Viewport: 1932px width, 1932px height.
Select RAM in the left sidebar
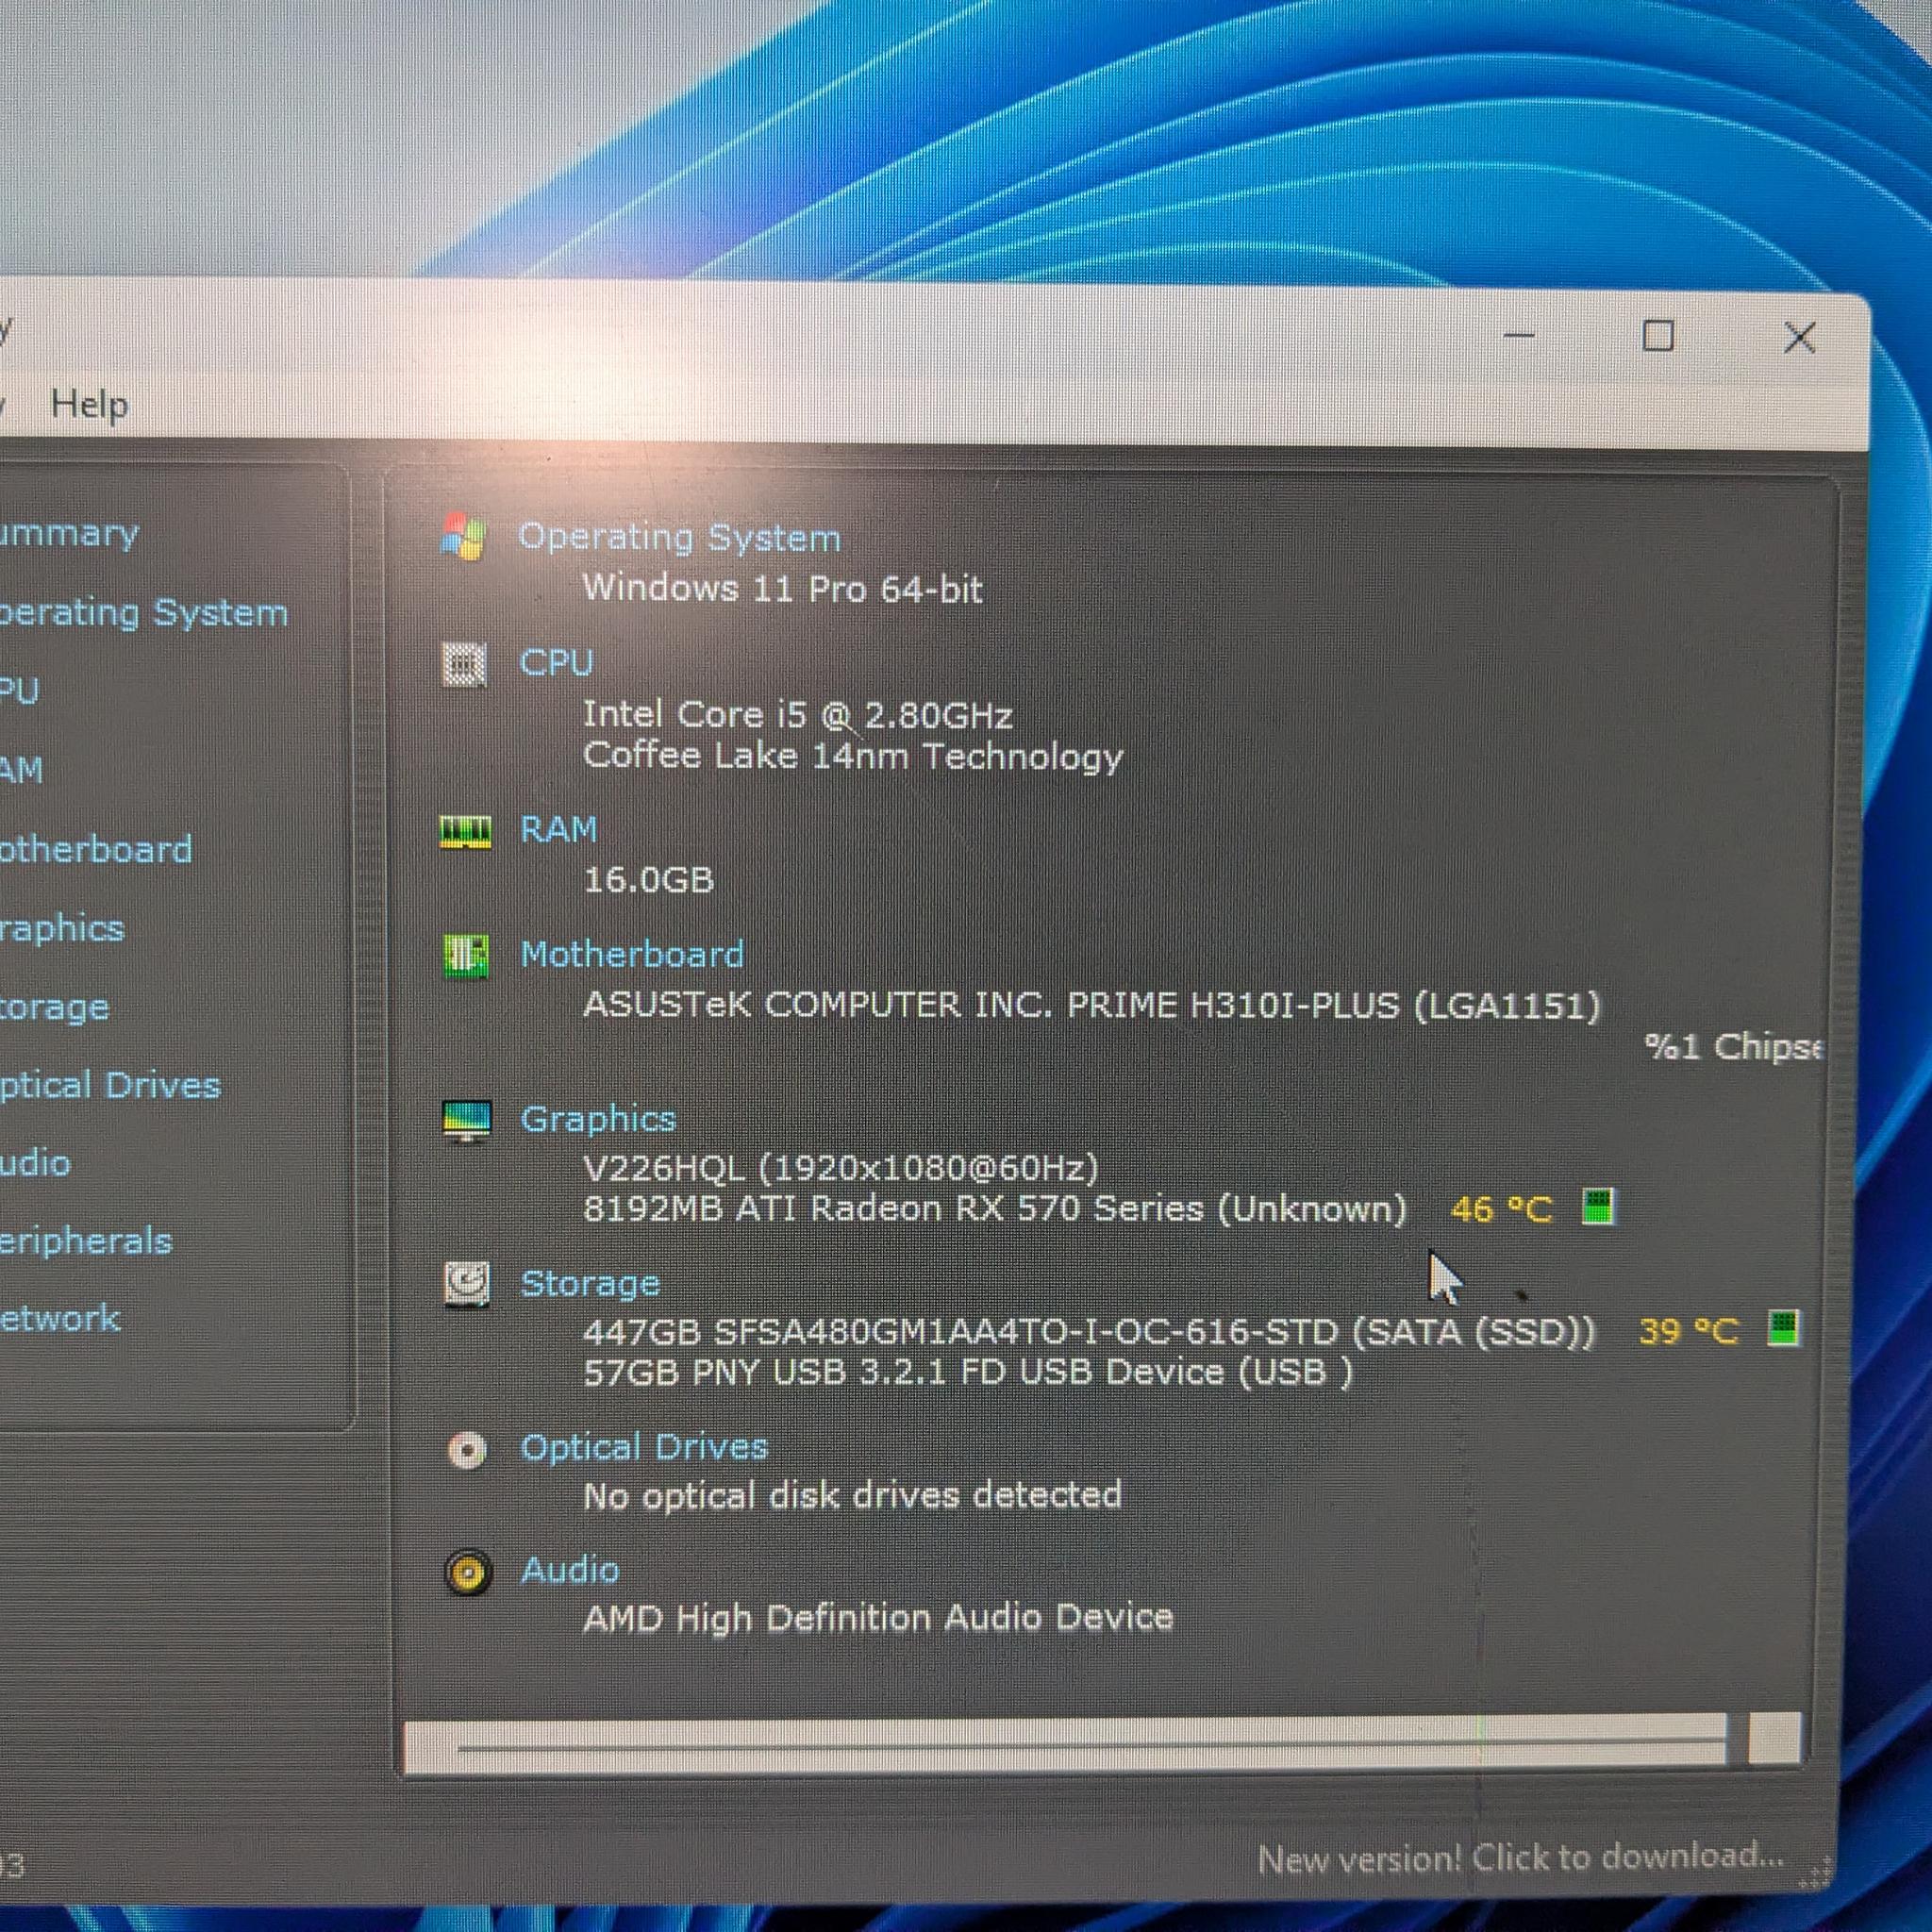pyautogui.click(x=21, y=770)
